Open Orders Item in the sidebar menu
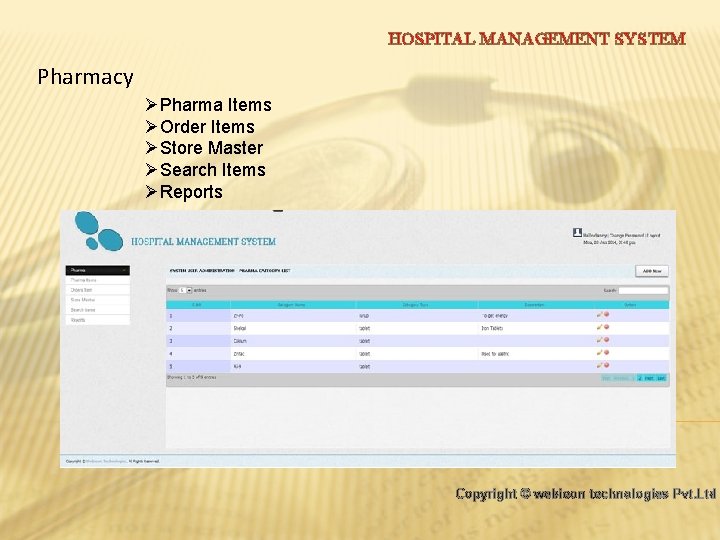The height and width of the screenshot is (540, 720). click(98, 290)
